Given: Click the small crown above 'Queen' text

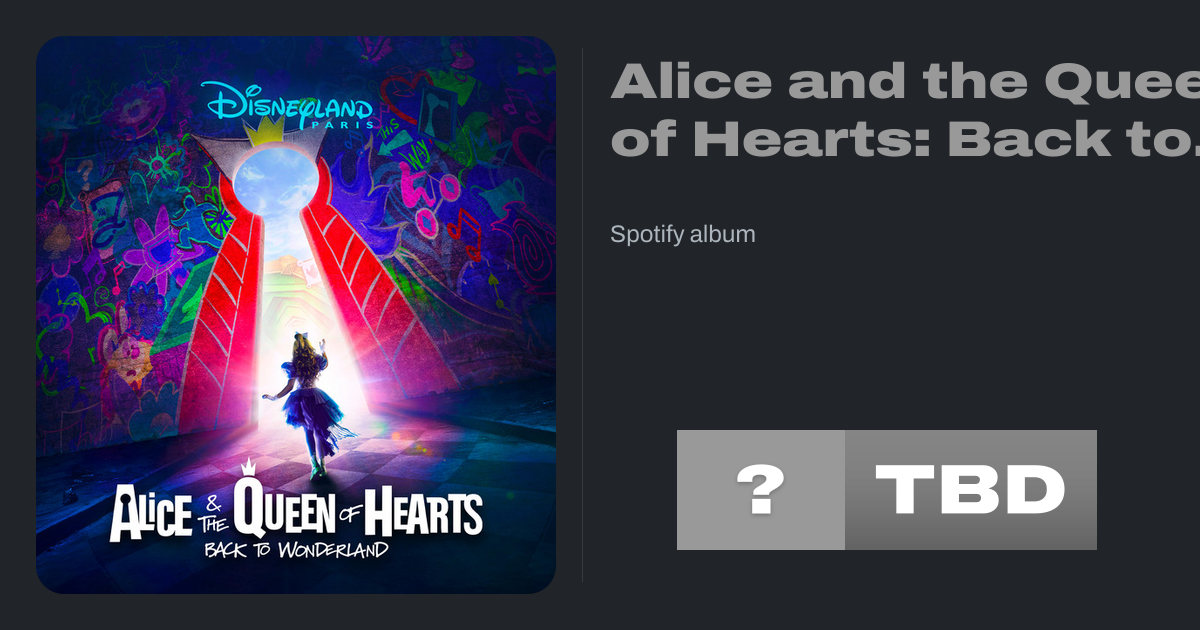Looking at the screenshot, I should (x=249, y=466).
